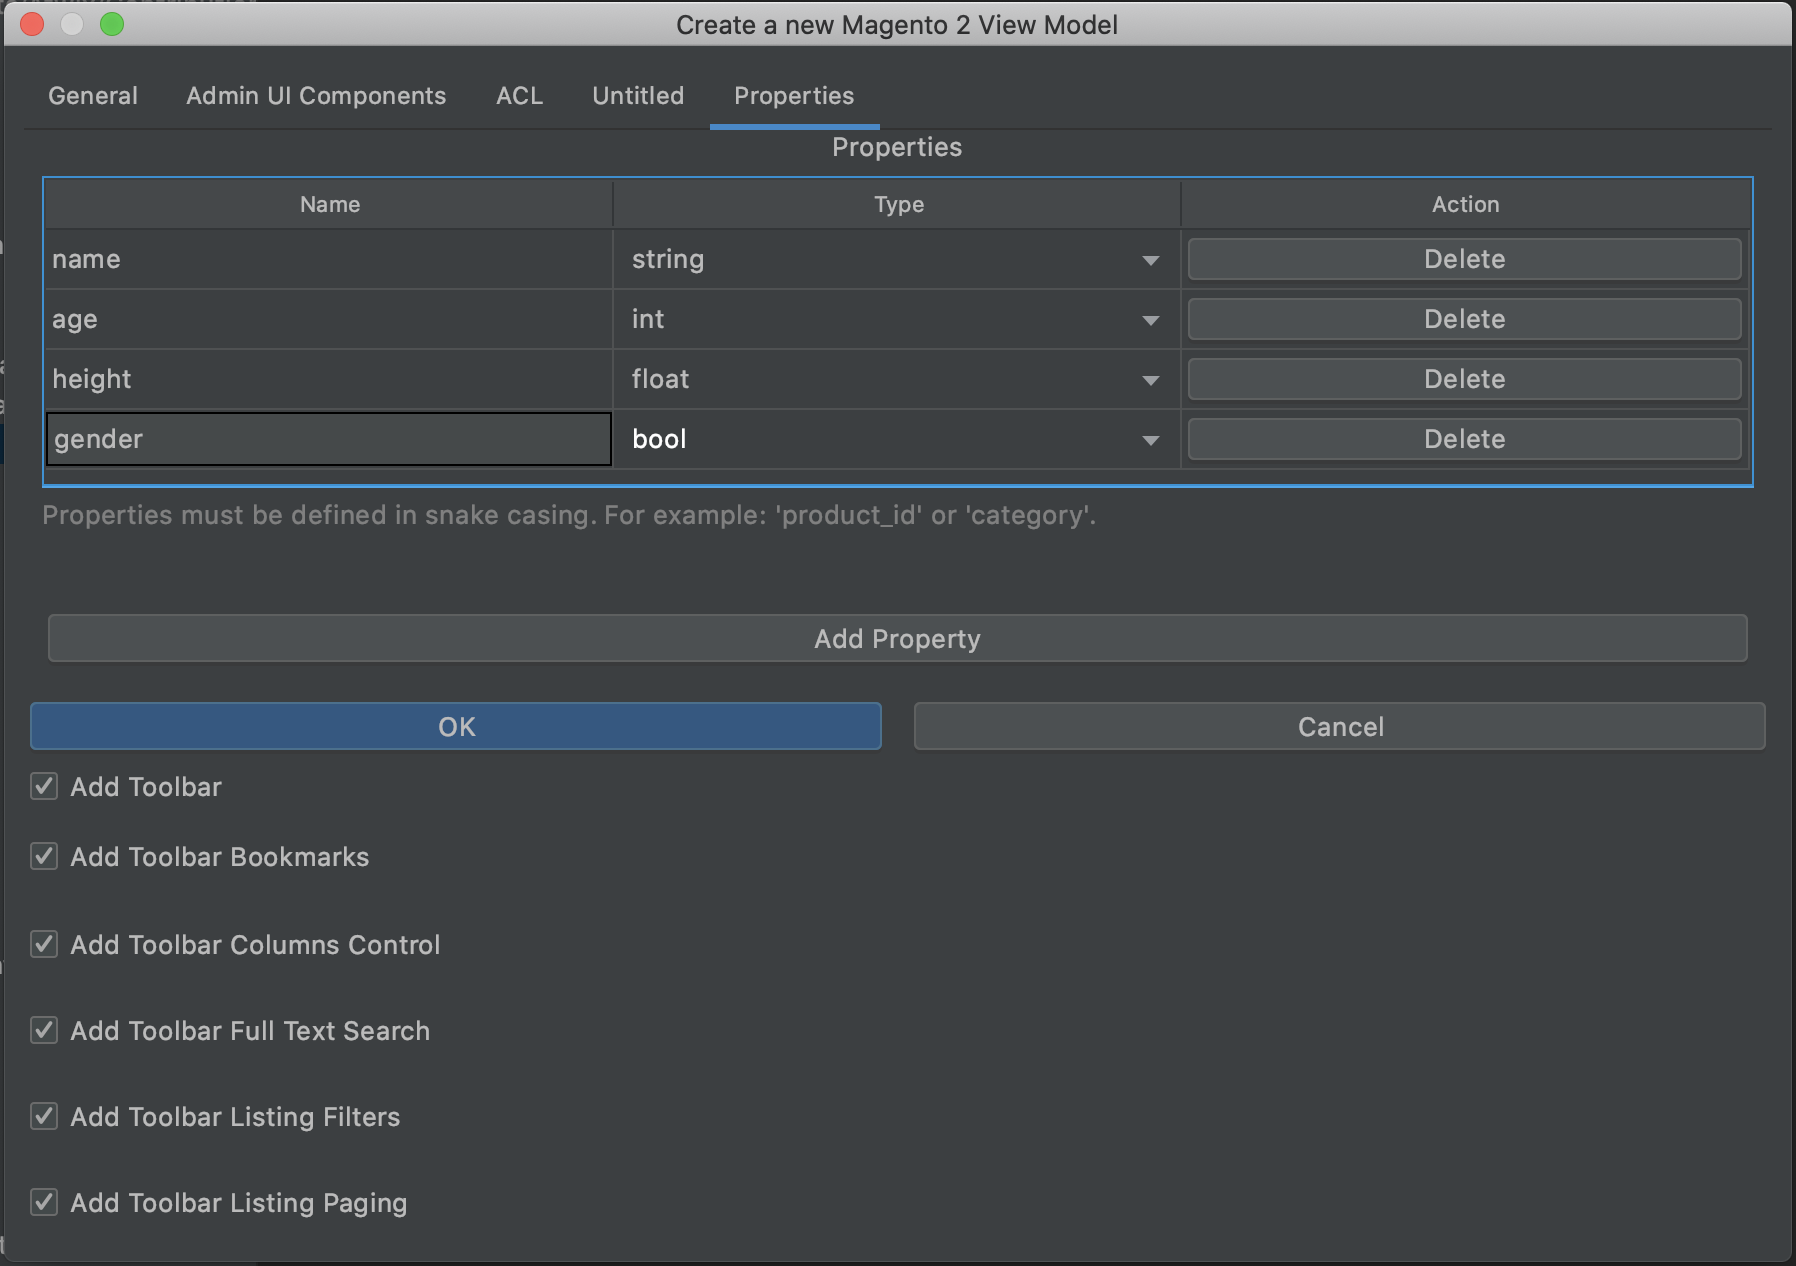
Task: Delete the gender property row
Action: [x=1464, y=440]
